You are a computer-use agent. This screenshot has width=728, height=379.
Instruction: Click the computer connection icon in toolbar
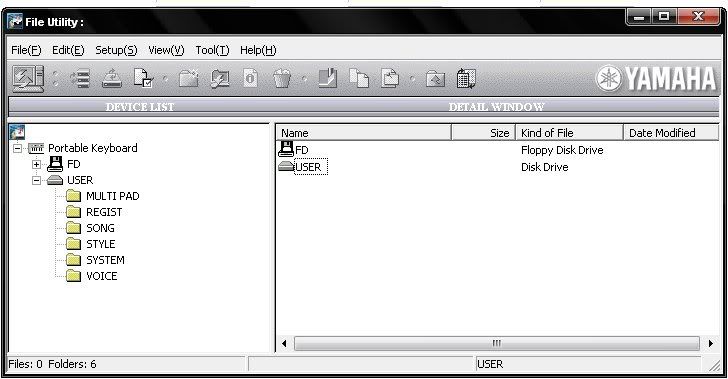28,78
